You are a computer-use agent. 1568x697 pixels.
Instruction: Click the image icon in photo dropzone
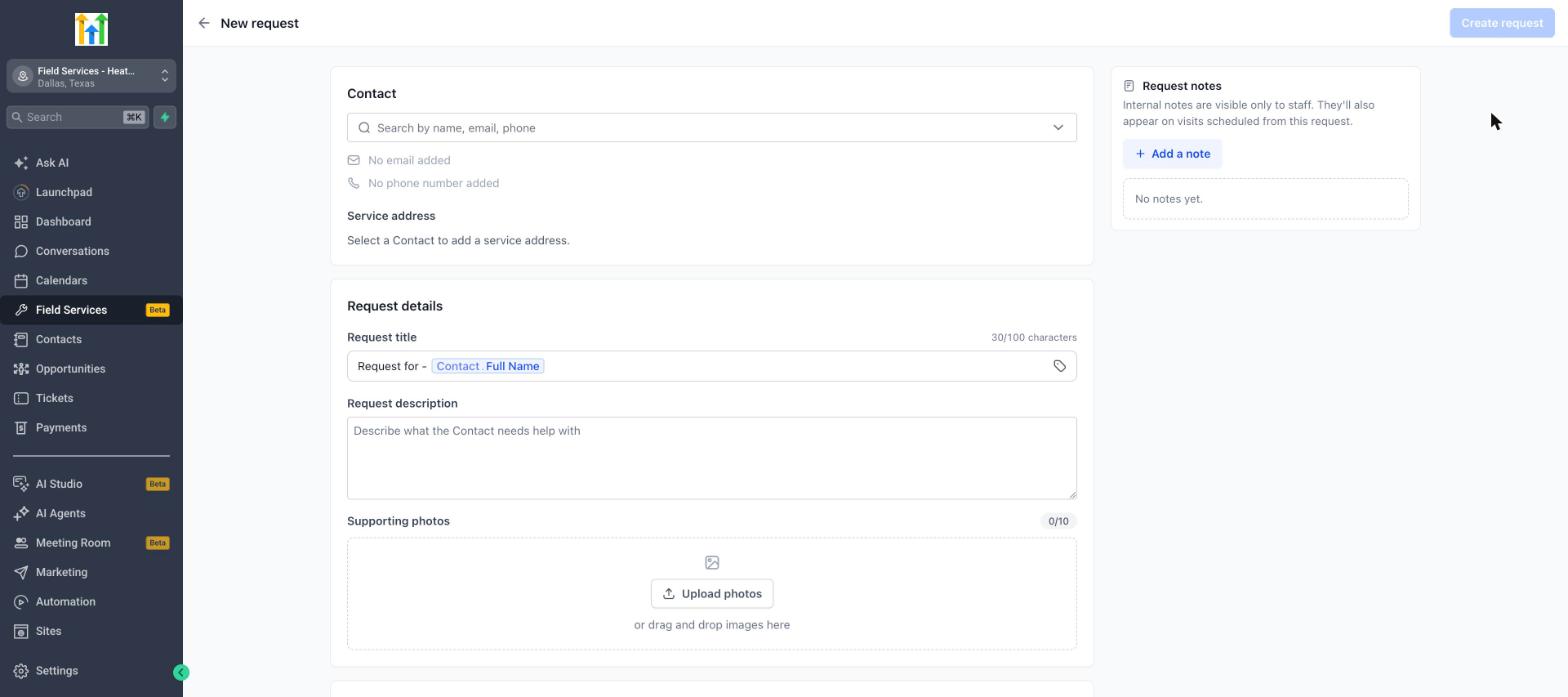(712, 563)
